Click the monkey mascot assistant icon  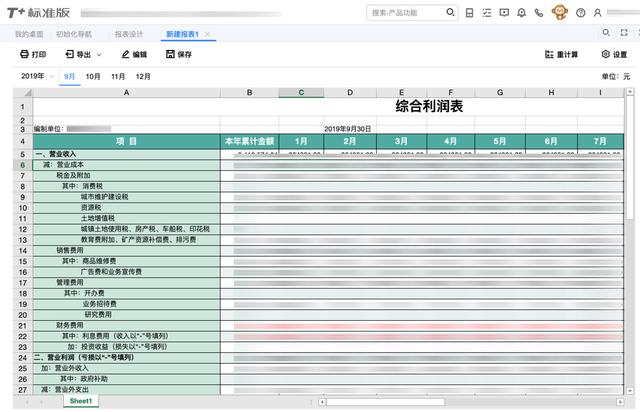560,12
